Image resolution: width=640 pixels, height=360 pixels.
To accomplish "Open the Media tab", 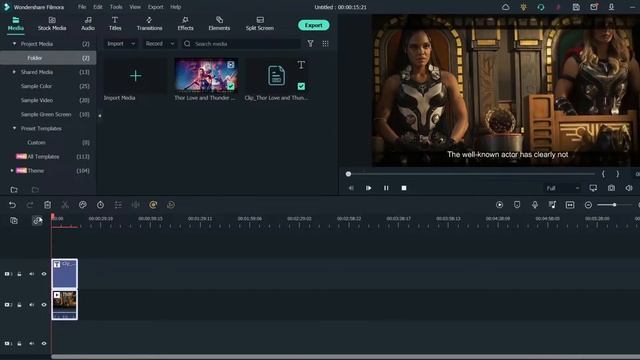I will 16,24.
